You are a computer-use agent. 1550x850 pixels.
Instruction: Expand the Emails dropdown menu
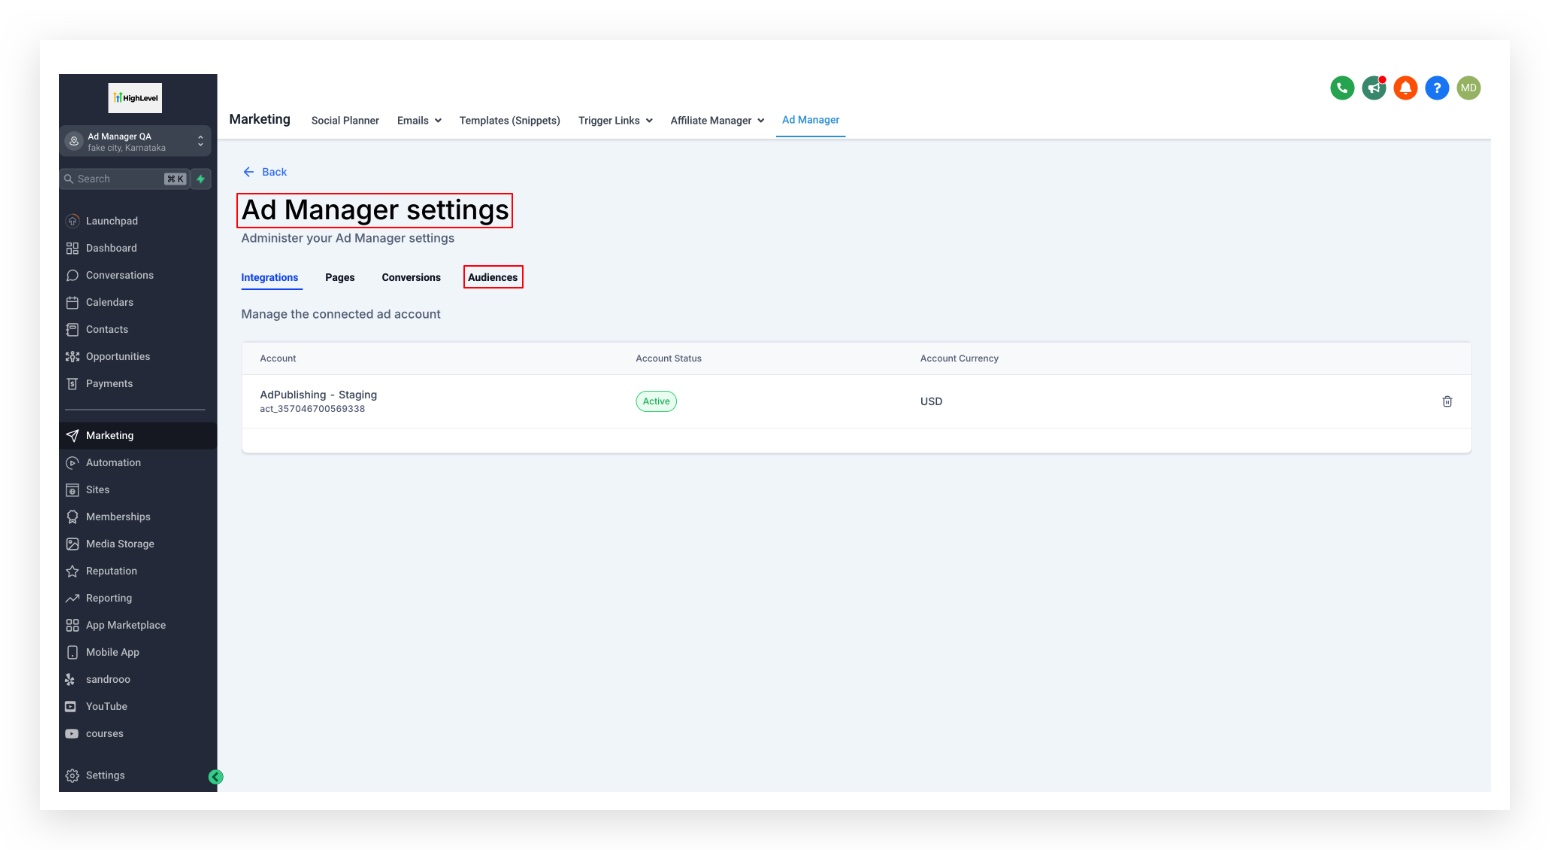pyautogui.click(x=419, y=120)
